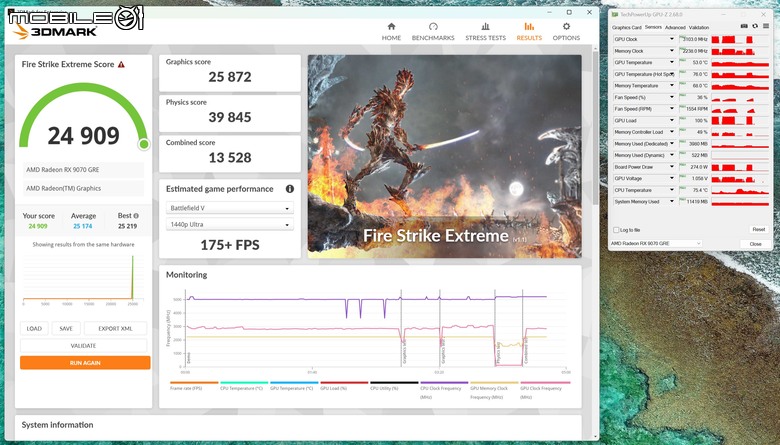Click the score distribution histogram
780x445 pixels.
[83, 278]
